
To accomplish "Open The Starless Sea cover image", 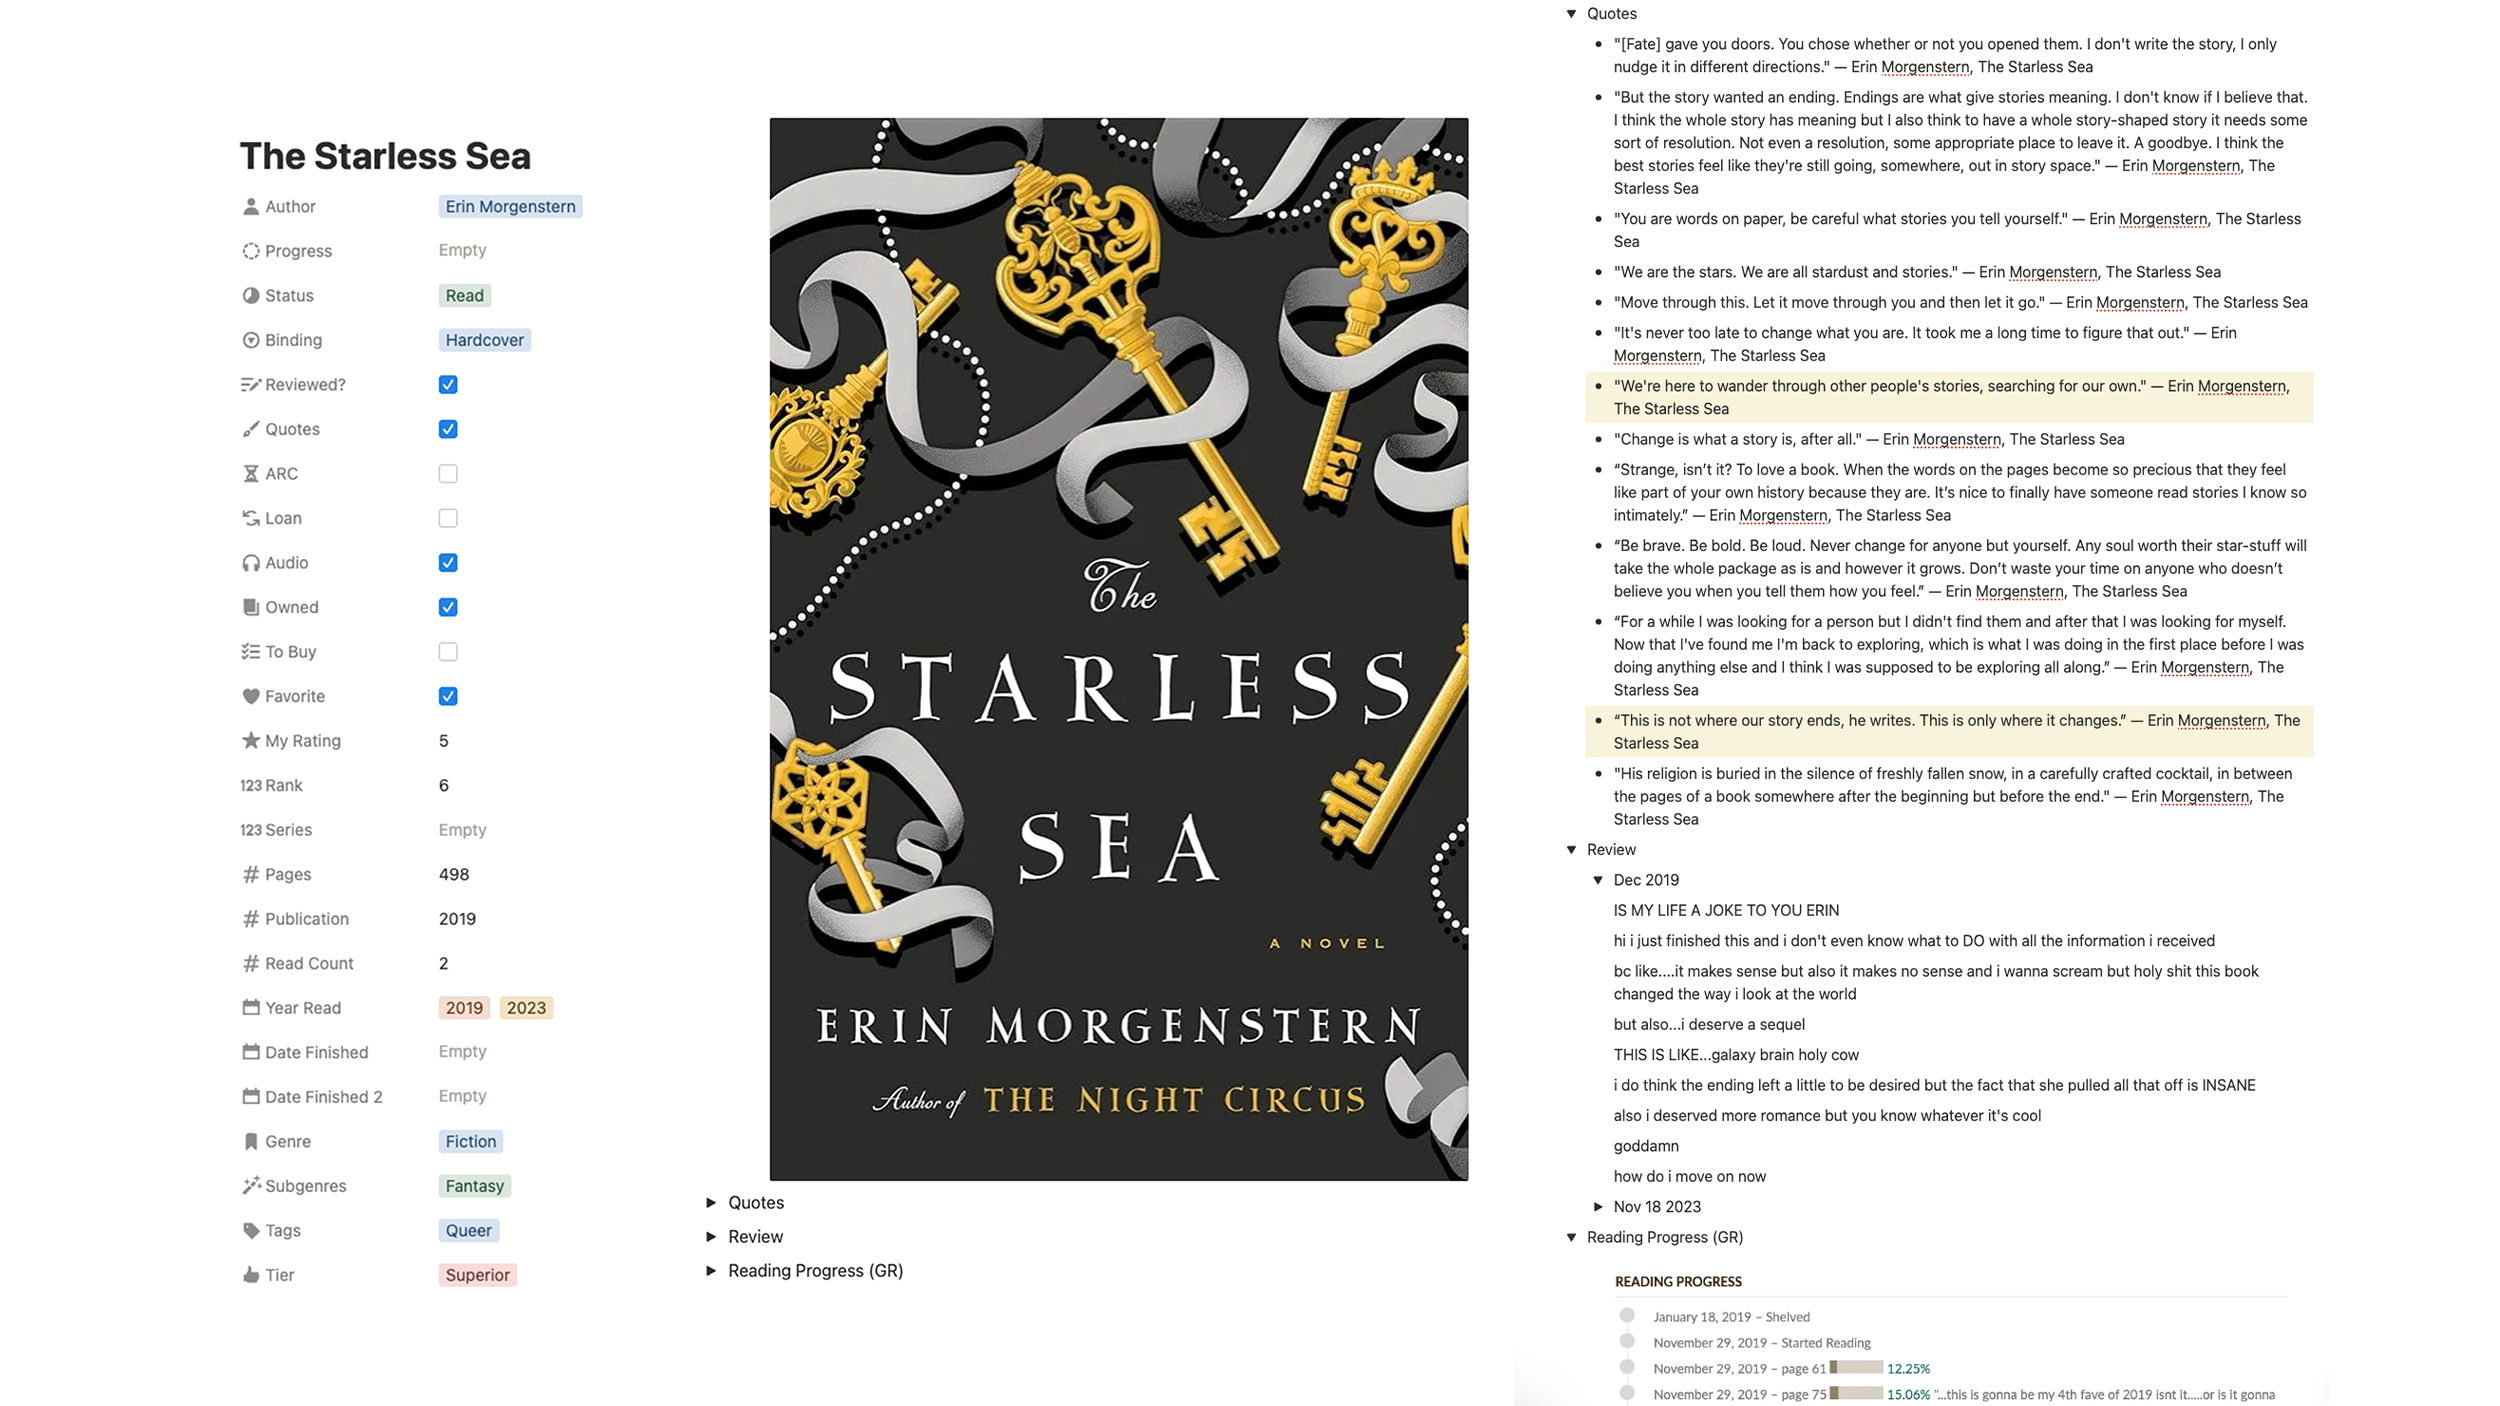I will point(1118,649).
